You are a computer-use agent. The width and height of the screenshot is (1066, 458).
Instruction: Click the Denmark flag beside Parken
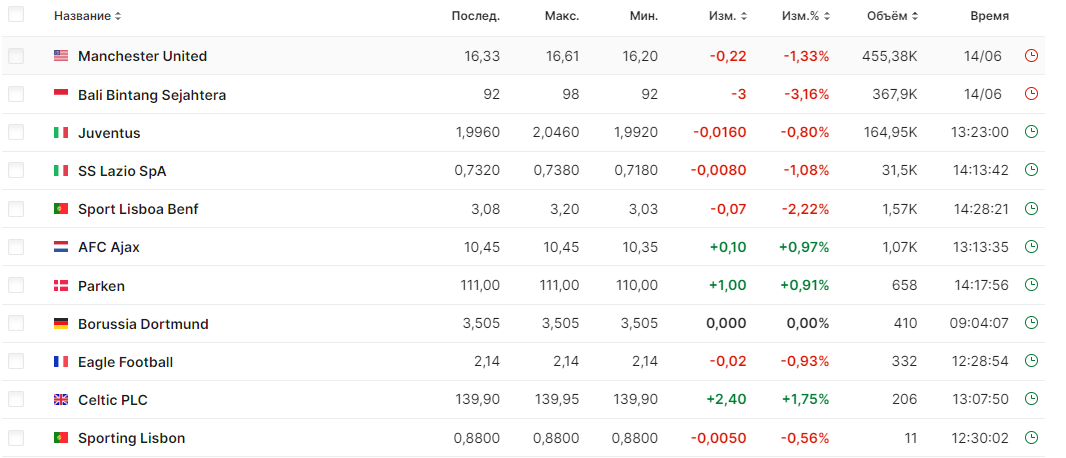coord(61,285)
